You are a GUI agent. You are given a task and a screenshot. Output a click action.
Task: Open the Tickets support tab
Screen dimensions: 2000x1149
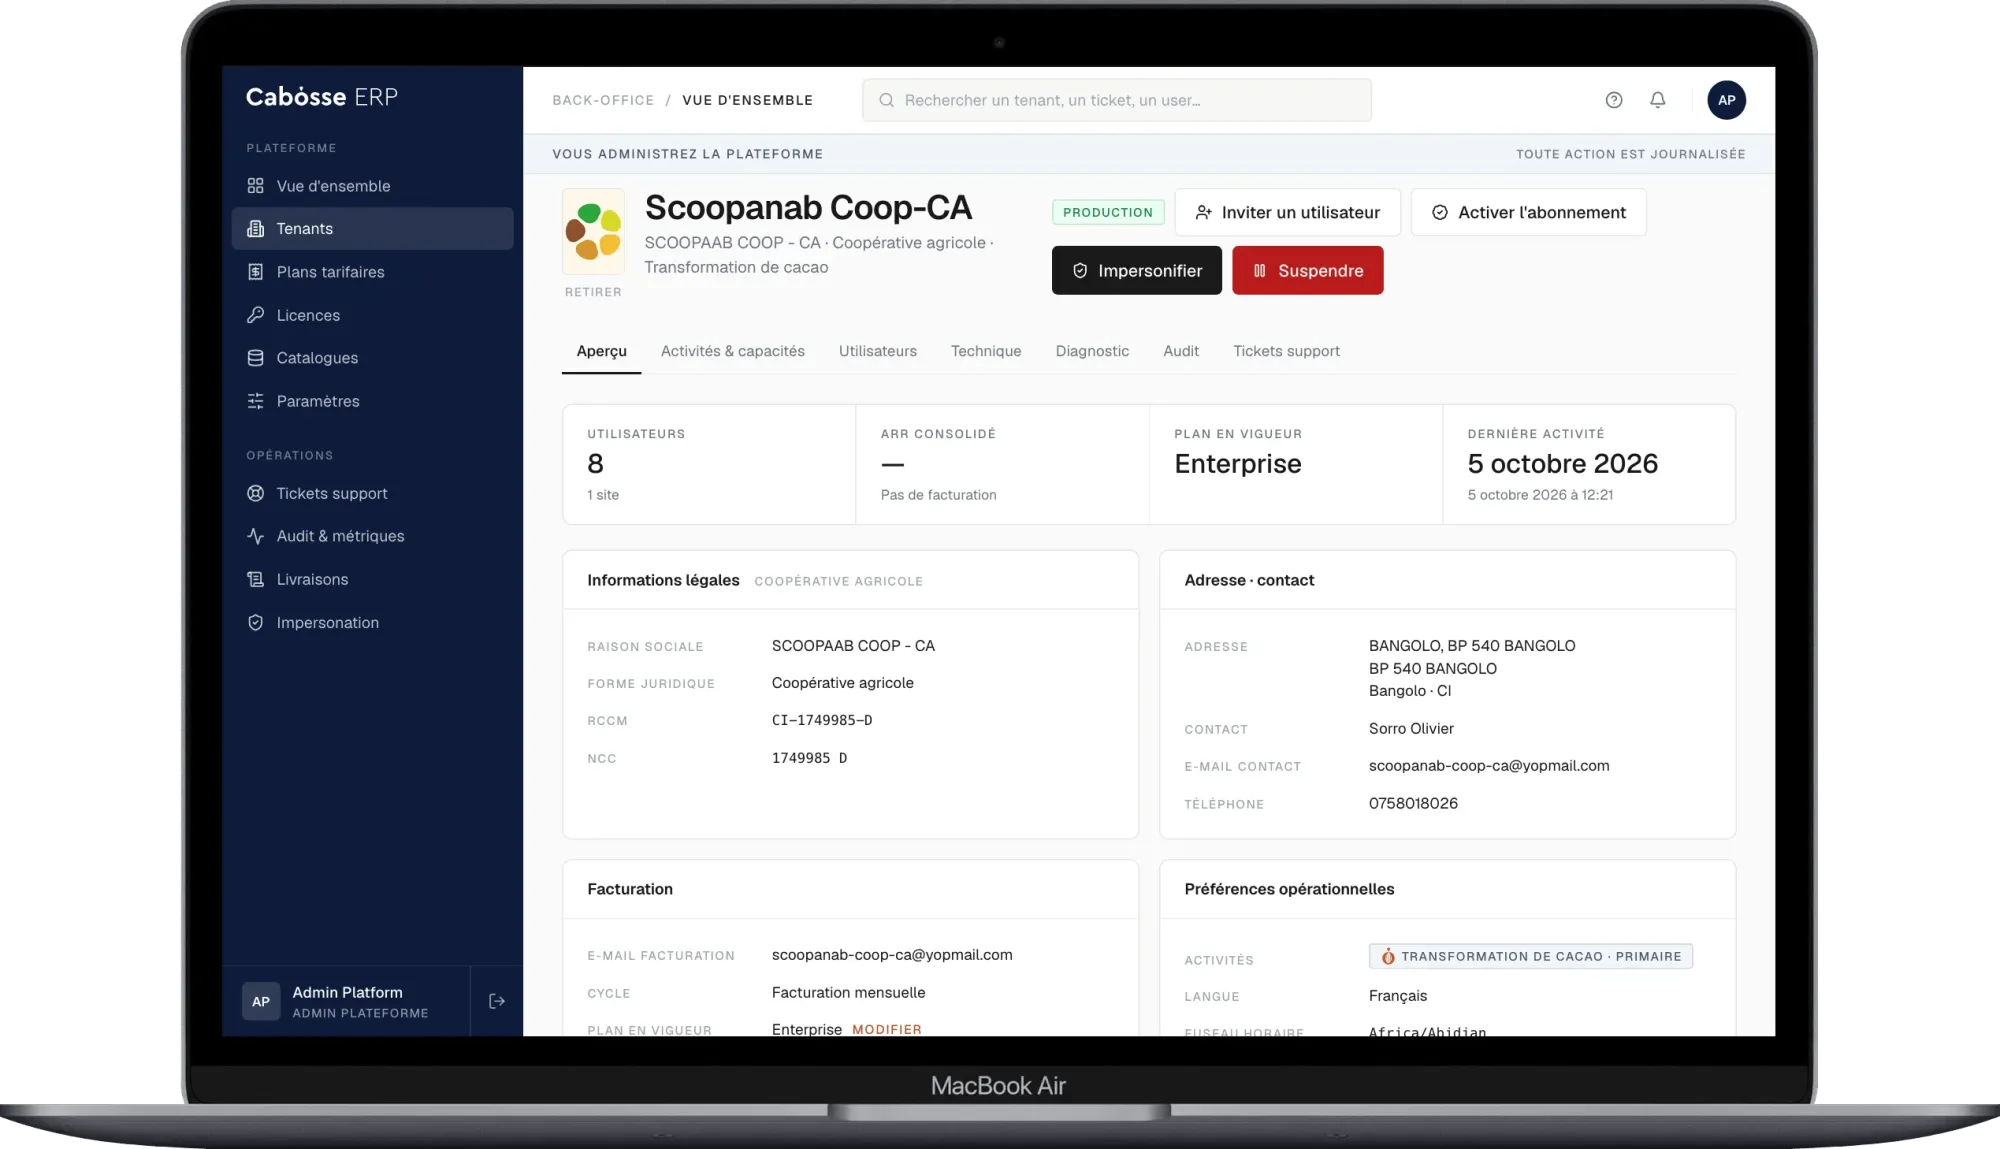(x=1286, y=351)
